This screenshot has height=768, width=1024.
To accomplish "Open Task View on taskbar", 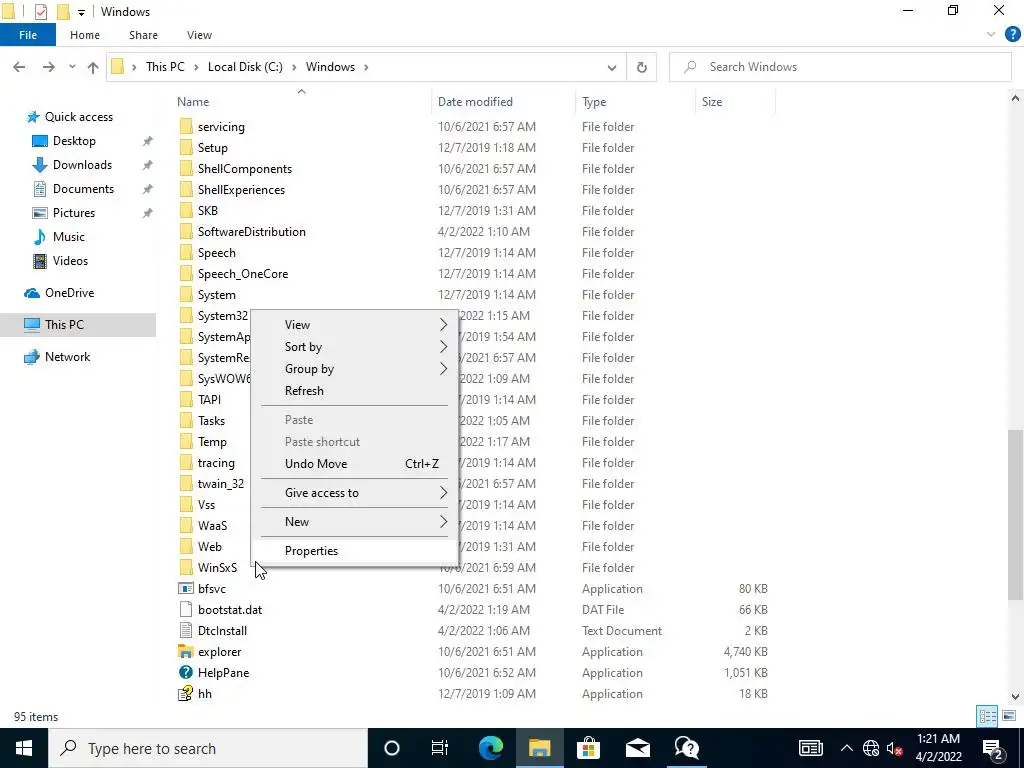I will (440, 748).
